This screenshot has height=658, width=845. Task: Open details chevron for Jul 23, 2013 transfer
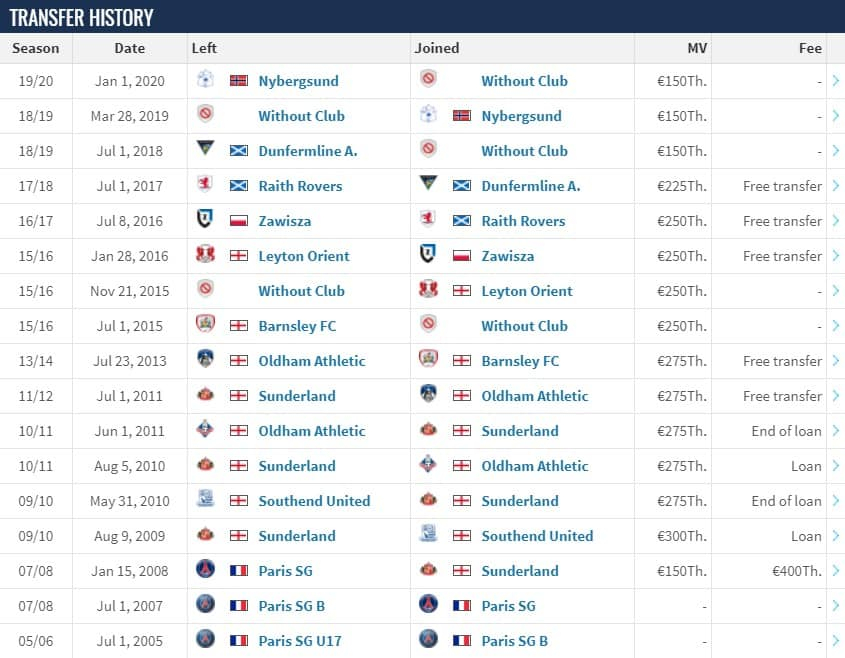[x=835, y=361]
